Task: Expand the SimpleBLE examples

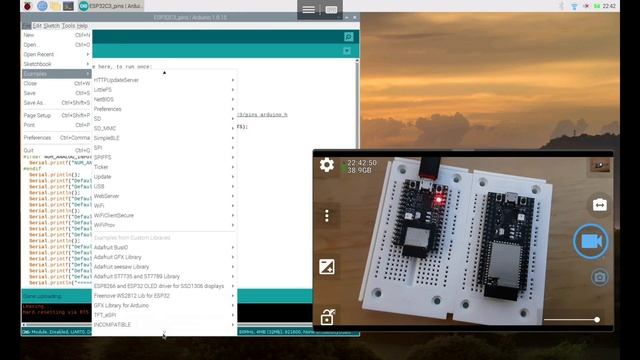Action: [164, 138]
